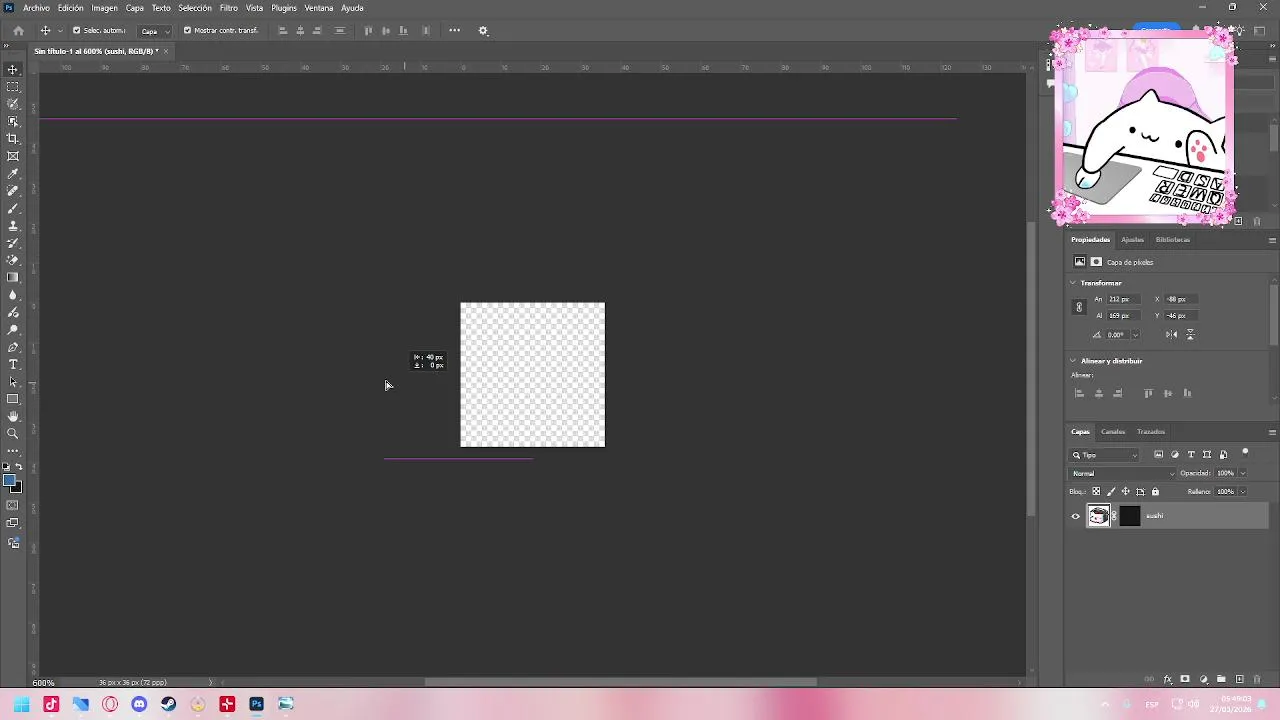
Task: Open the Ventana menu
Action: pos(319,8)
